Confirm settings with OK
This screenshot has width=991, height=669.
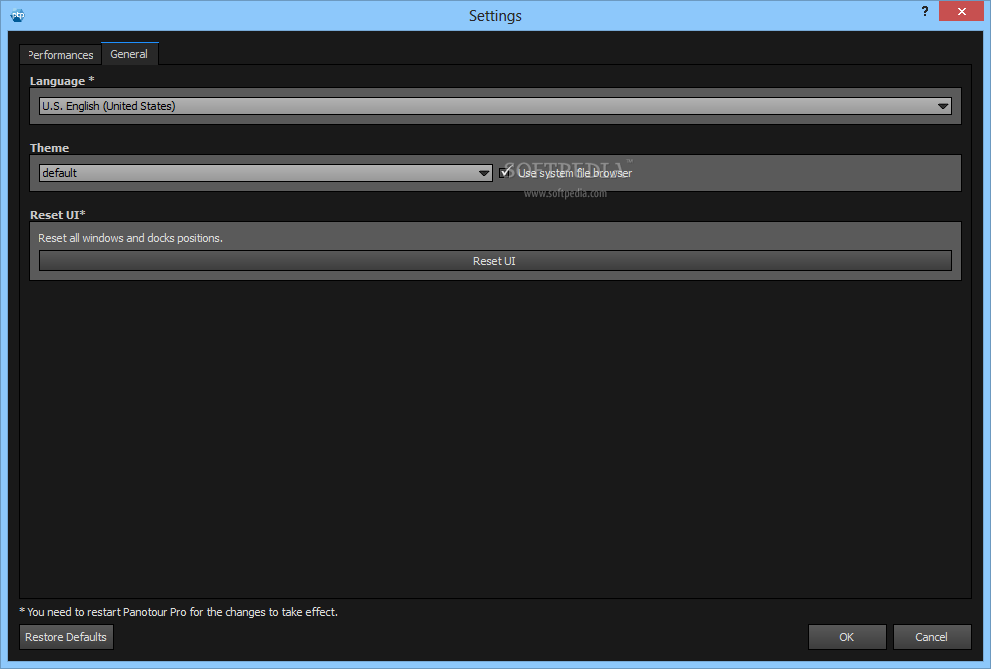click(847, 637)
